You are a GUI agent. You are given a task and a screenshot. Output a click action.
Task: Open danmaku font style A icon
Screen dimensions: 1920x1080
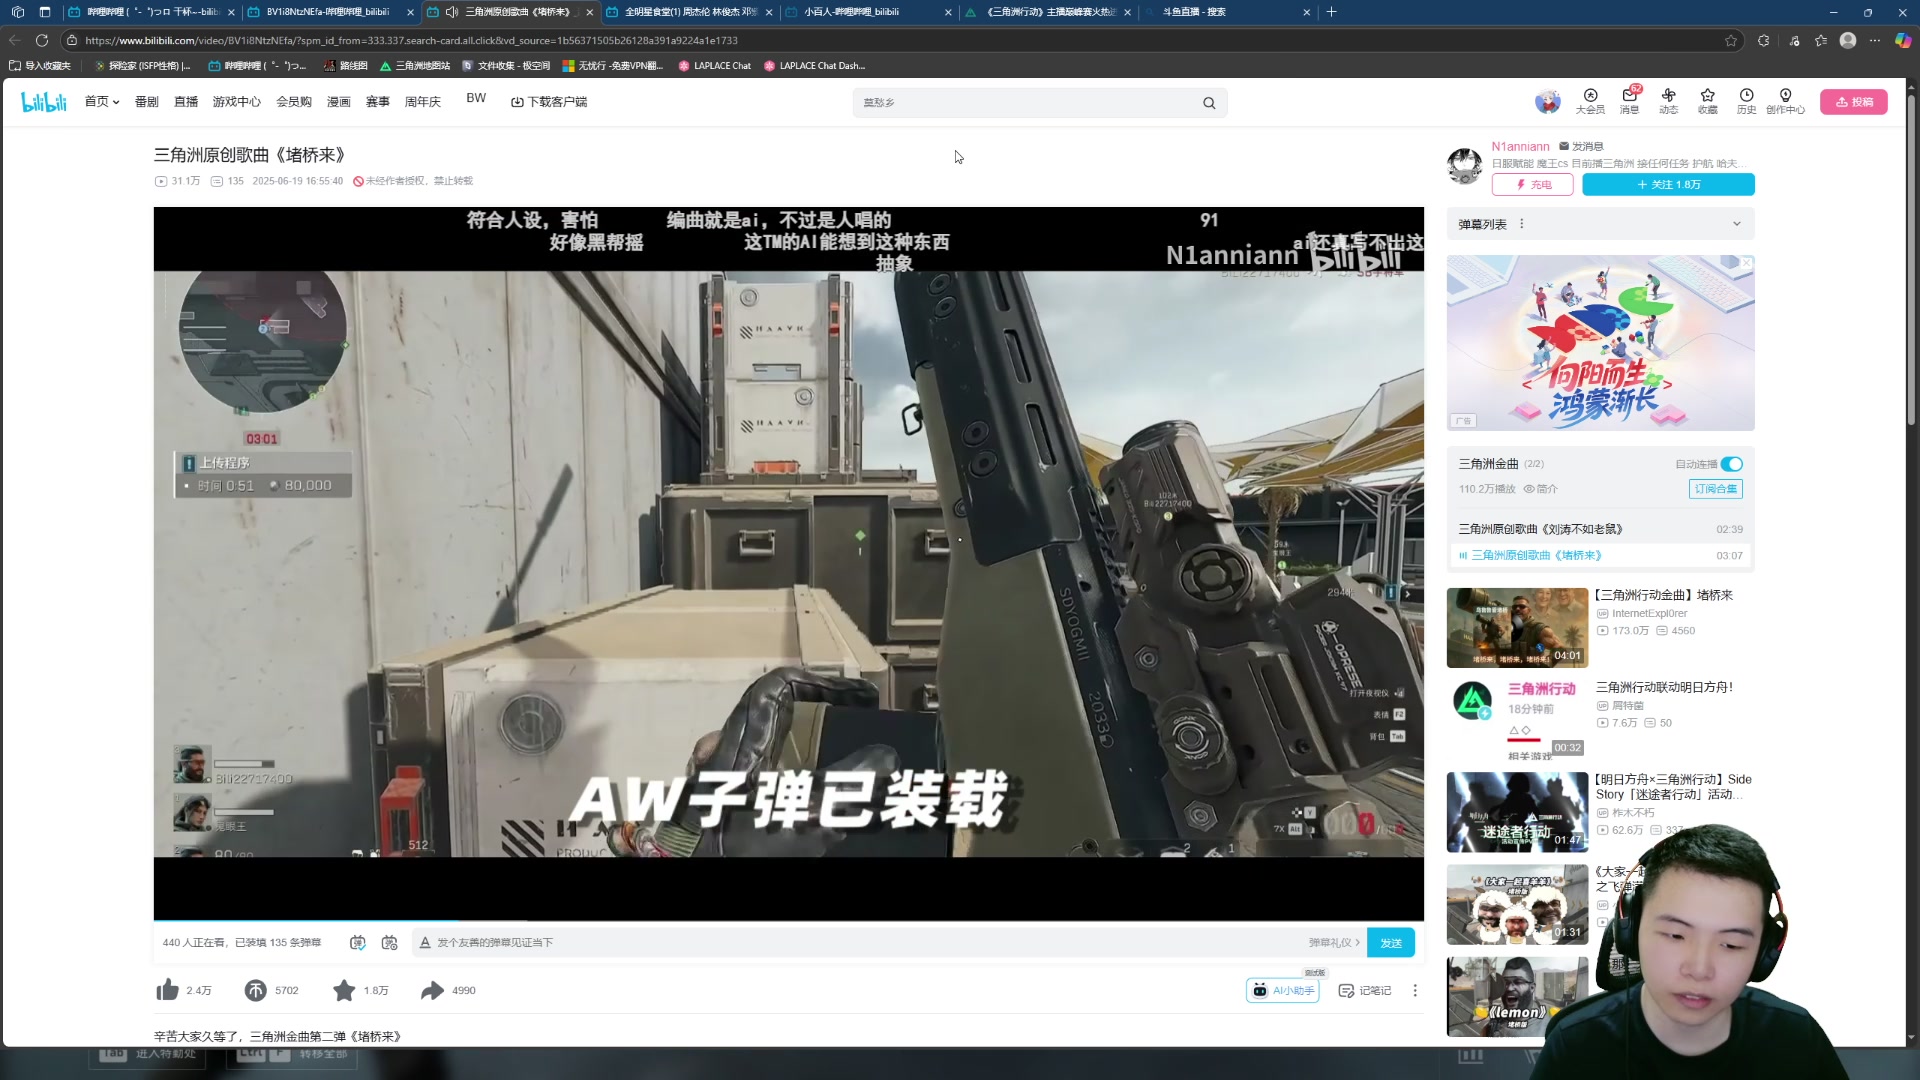tap(425, 943)
